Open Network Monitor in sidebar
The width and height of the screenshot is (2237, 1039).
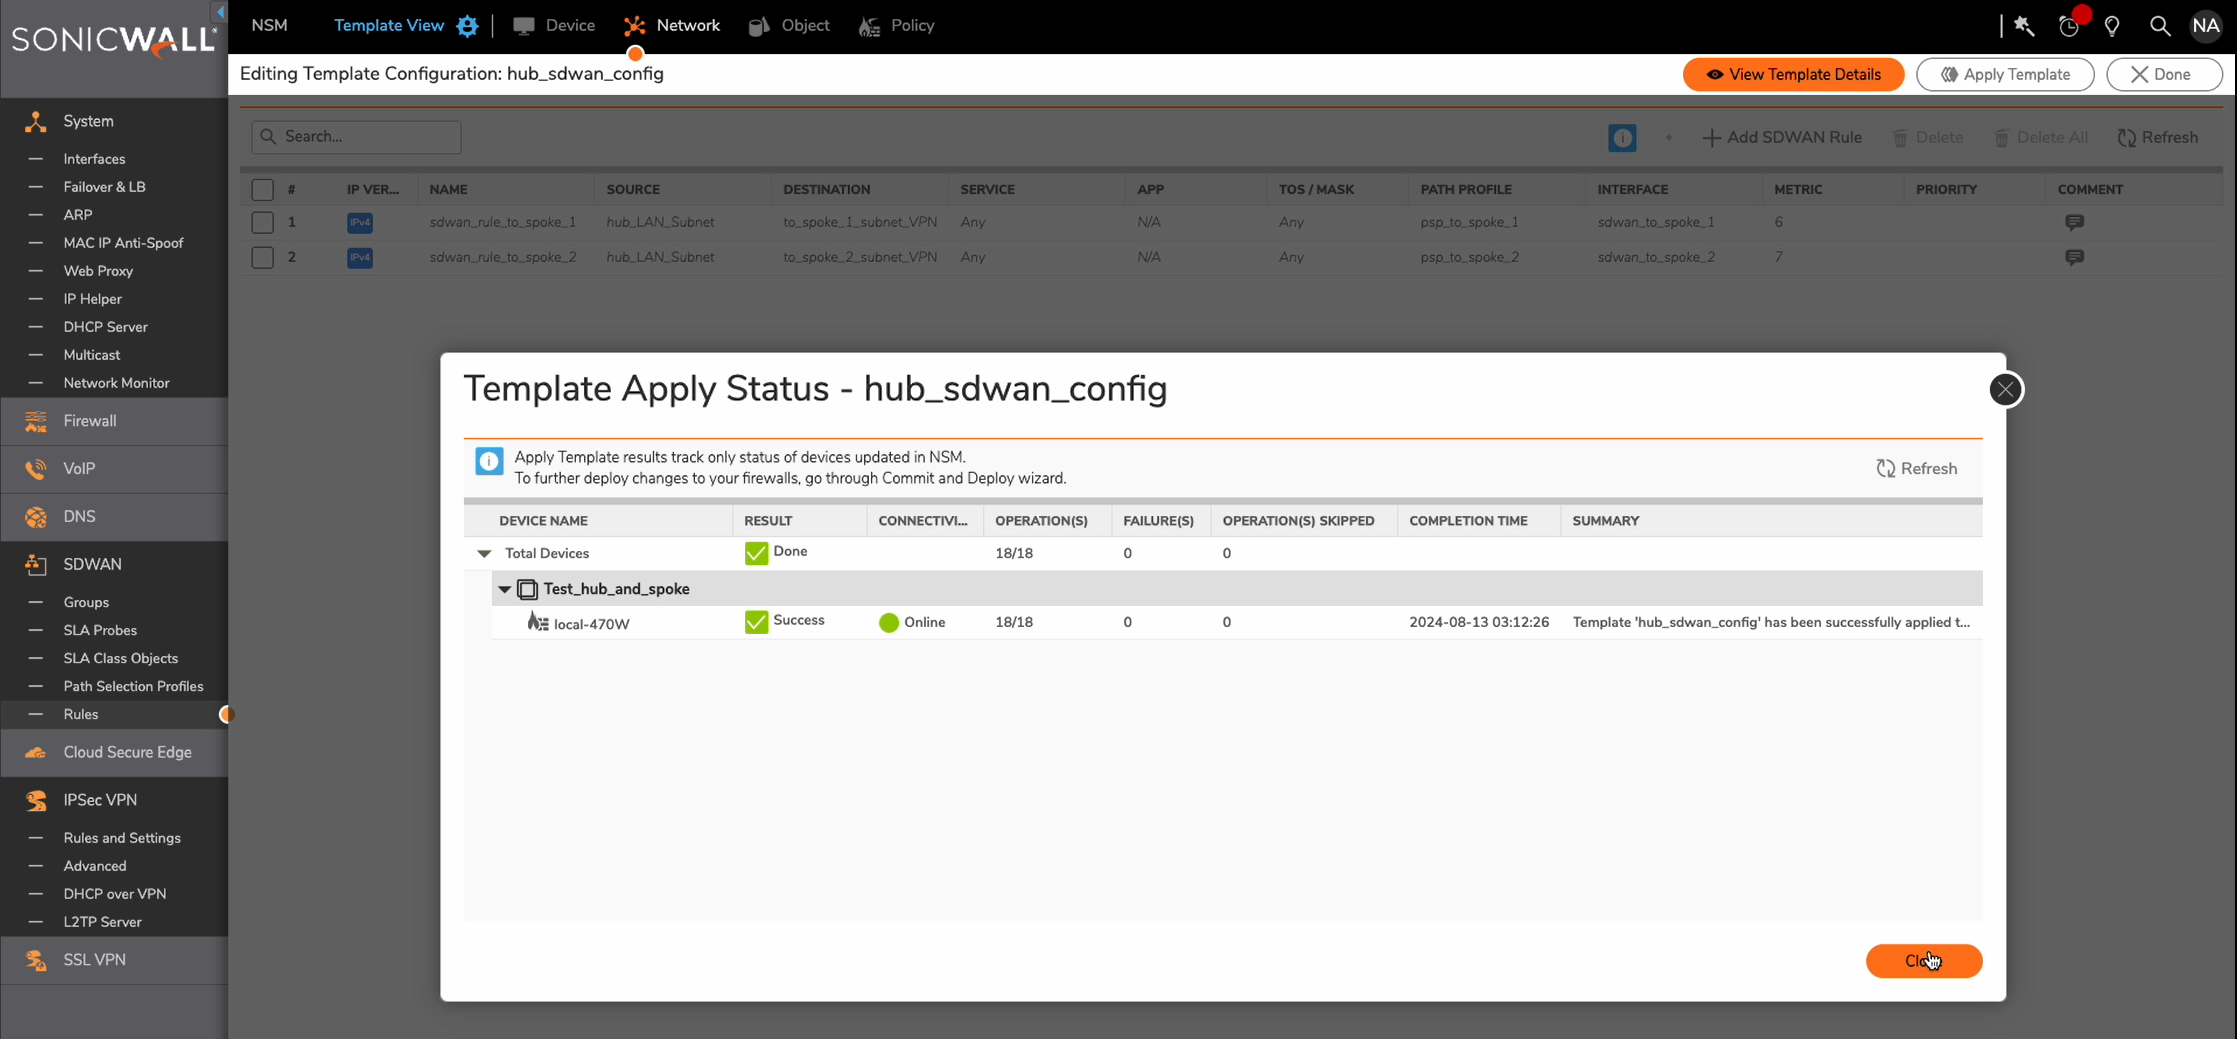pos(116,383)
